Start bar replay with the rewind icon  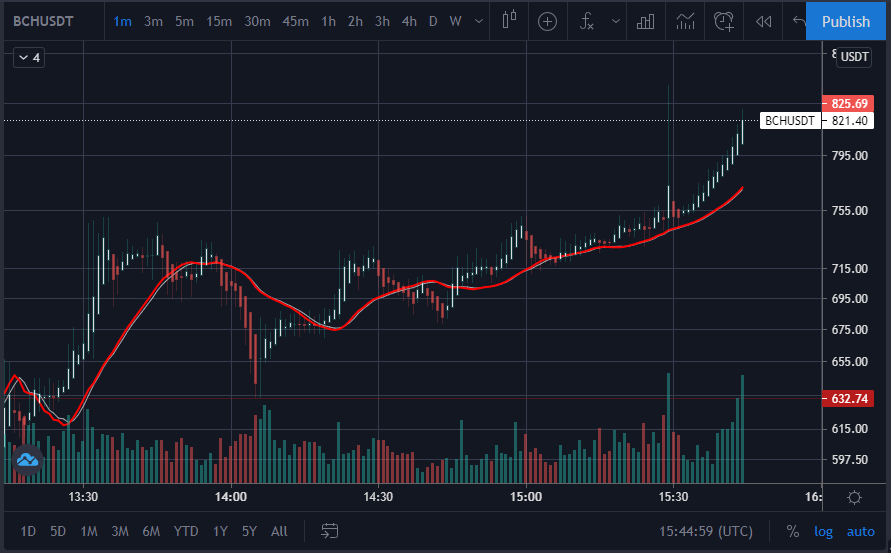[x=763, y=22]
